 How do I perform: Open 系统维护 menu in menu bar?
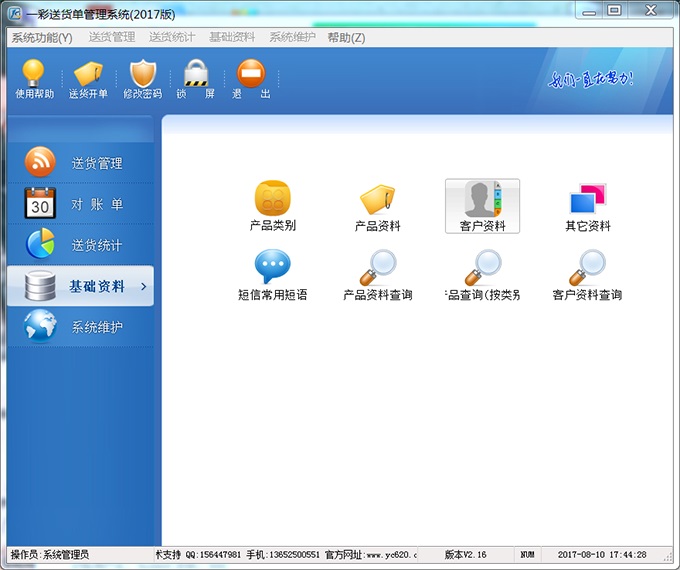(x=292, y=37)
